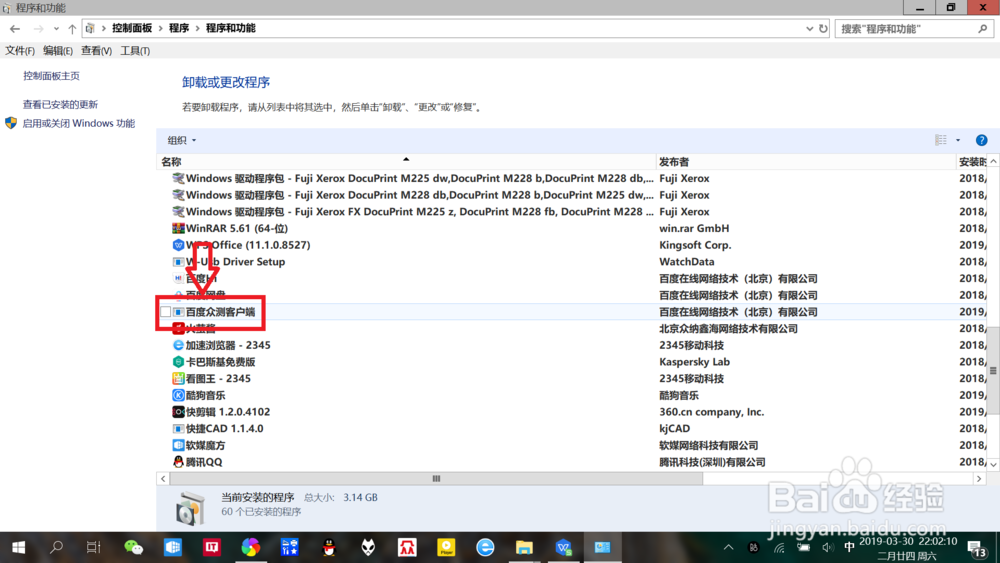The image size is (1000, 563).
Task: Select the 百度众测客户端 program row
Action: (571, 312)
